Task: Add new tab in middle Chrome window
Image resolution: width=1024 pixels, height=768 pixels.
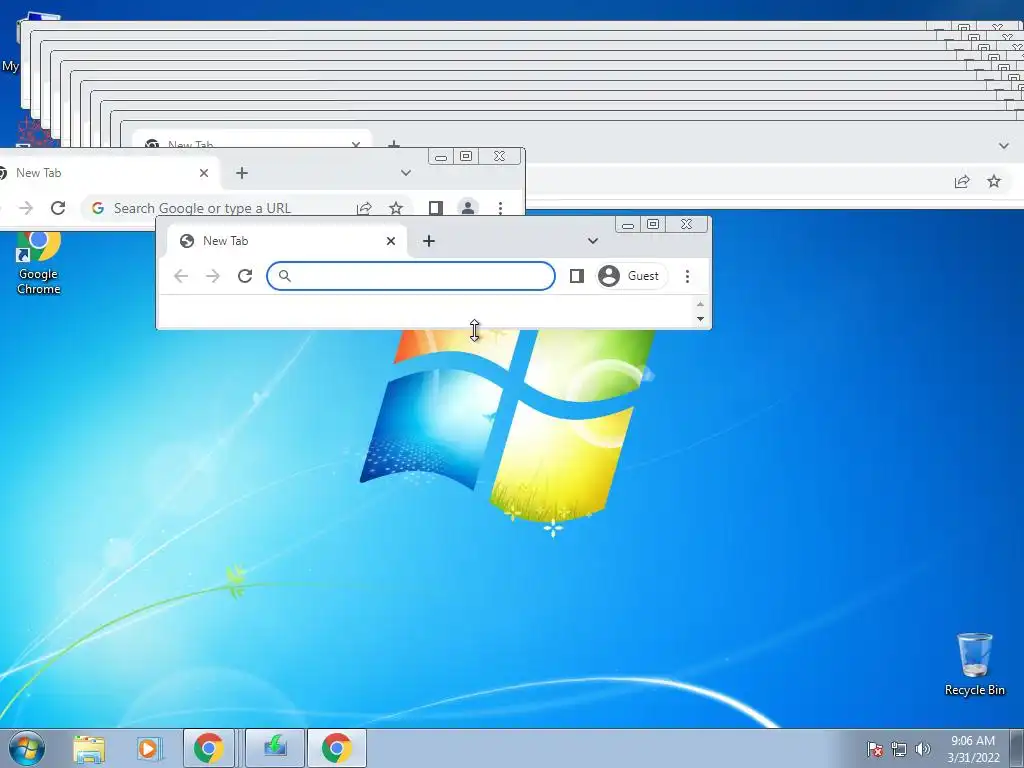Action: (242, 173)
